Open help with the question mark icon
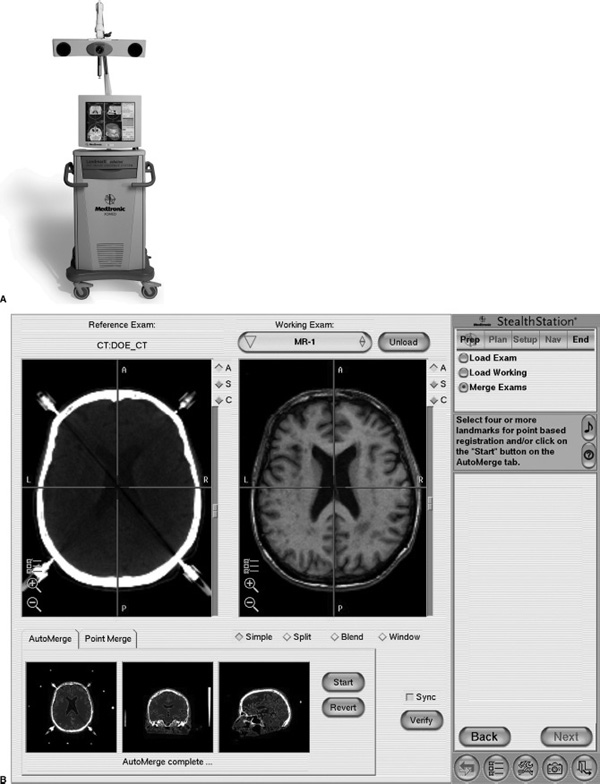Image resolution: width=600 pixels, height=784 pixels. pos(588,455)
